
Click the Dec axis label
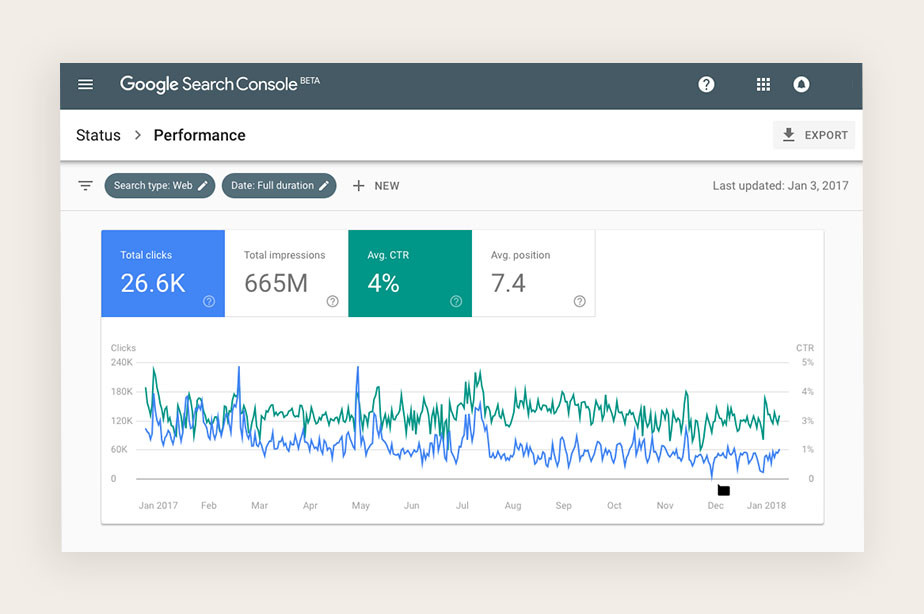click(x=715, y=506)
